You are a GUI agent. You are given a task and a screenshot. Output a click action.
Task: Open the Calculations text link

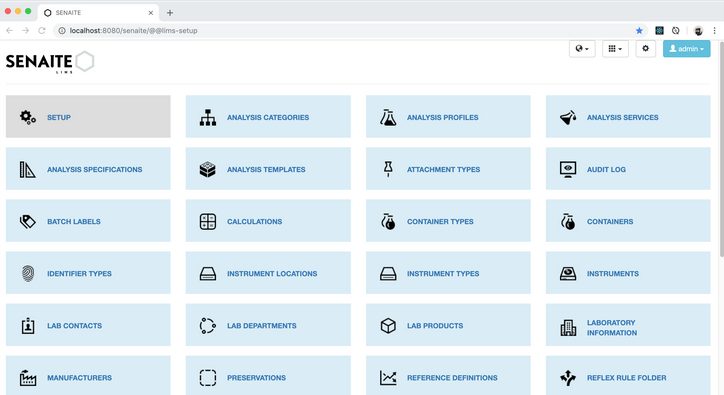[x=254, y=222]
